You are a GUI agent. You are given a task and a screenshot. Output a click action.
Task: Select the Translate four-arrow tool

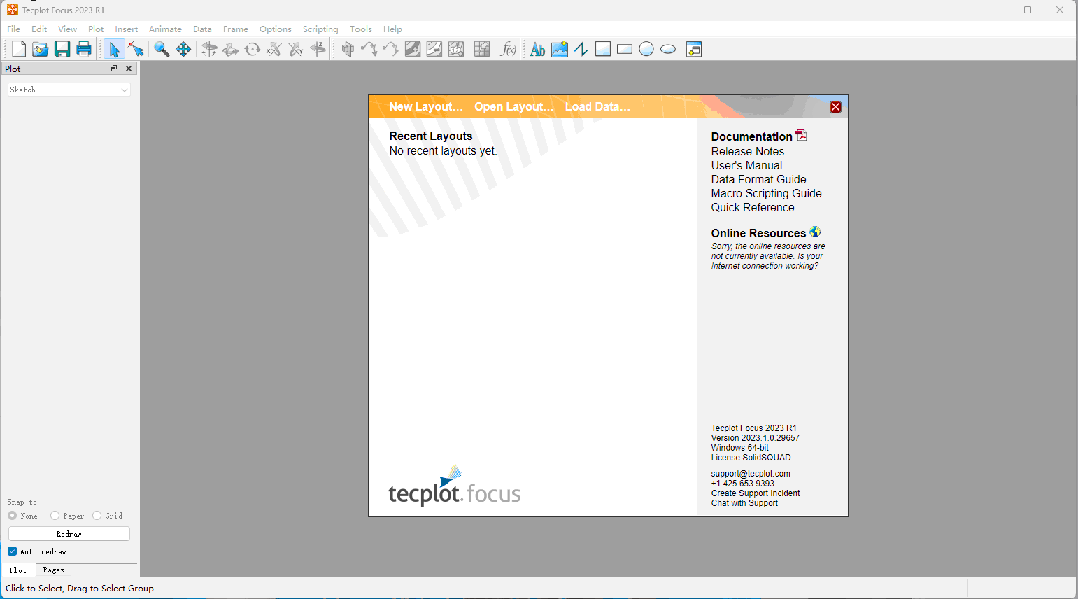tap(184, 49)
